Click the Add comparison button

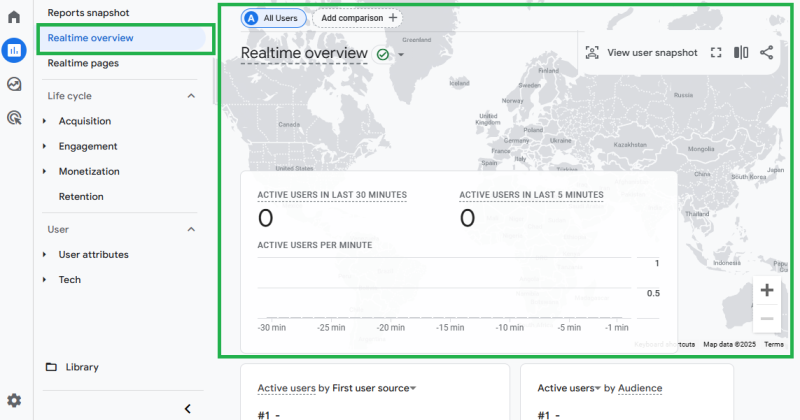click(x=357, y=18)
